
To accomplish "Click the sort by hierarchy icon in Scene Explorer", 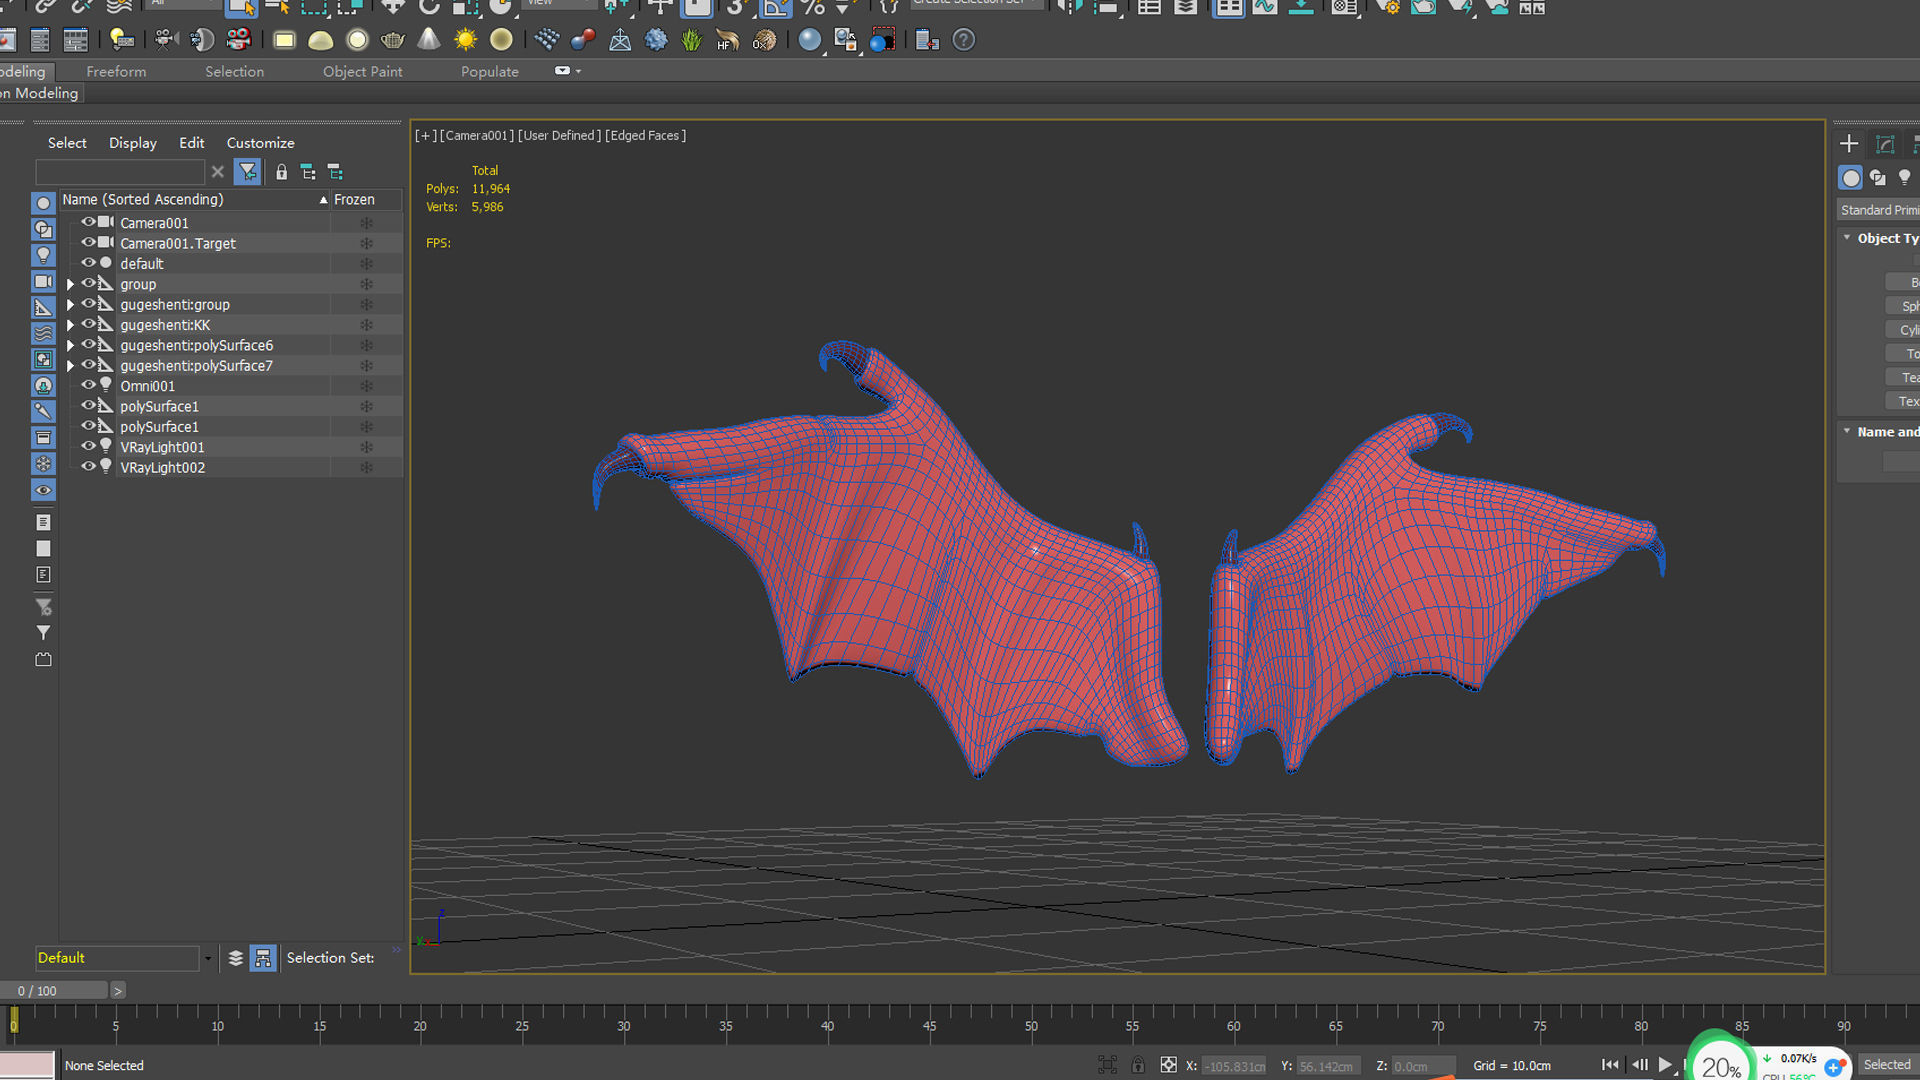I will click(263, 958).
